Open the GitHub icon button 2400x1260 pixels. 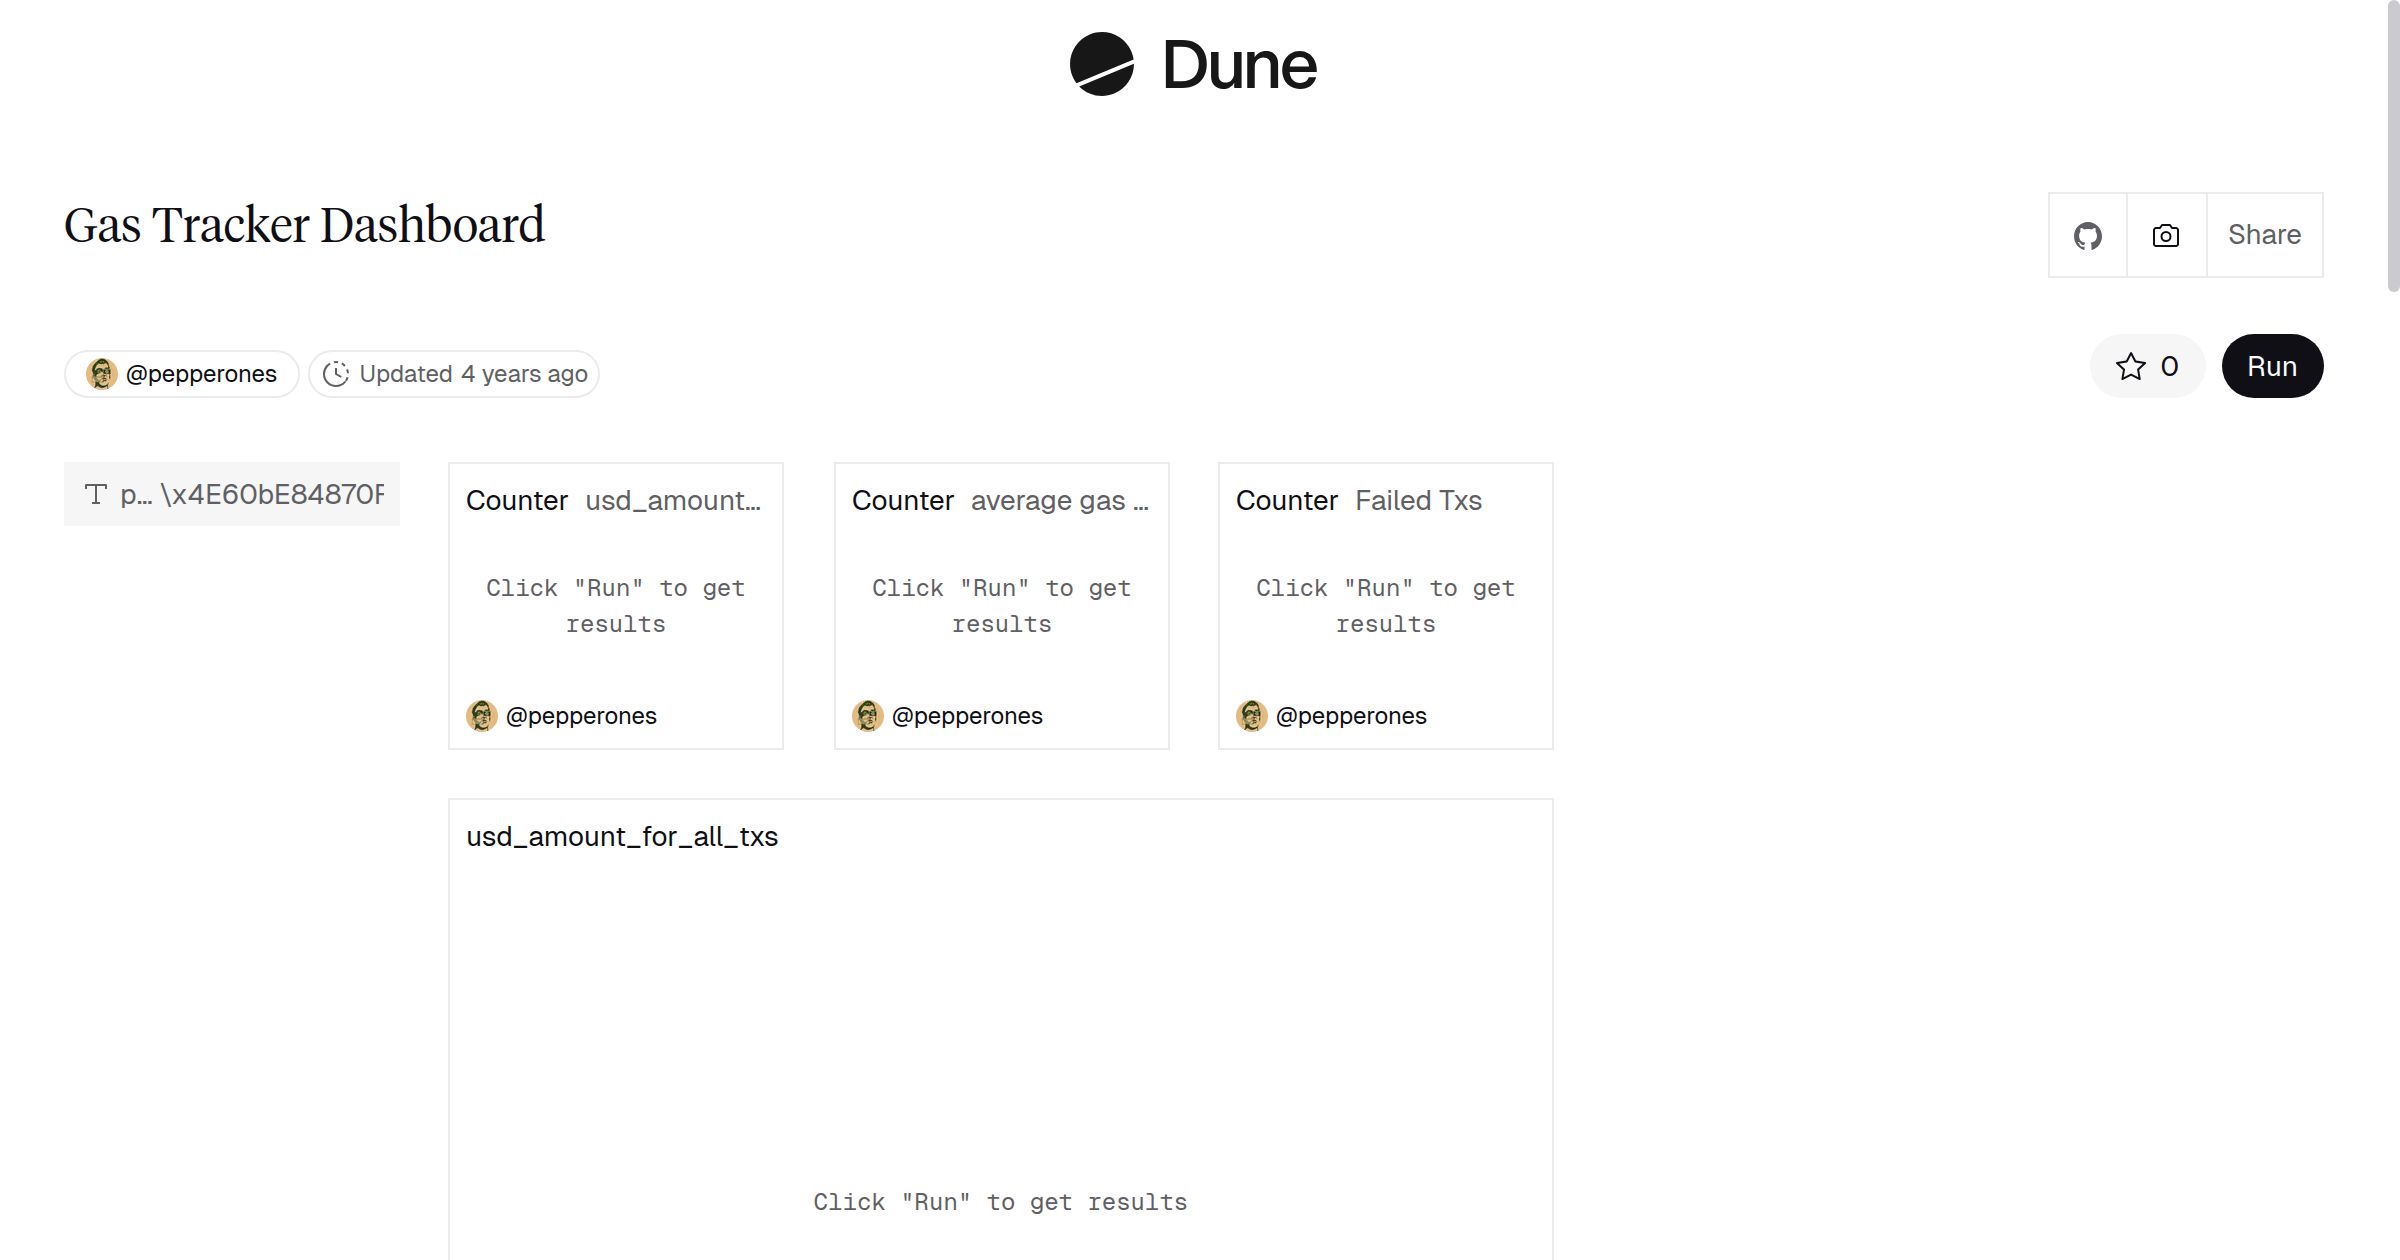tap(2087, 235)
